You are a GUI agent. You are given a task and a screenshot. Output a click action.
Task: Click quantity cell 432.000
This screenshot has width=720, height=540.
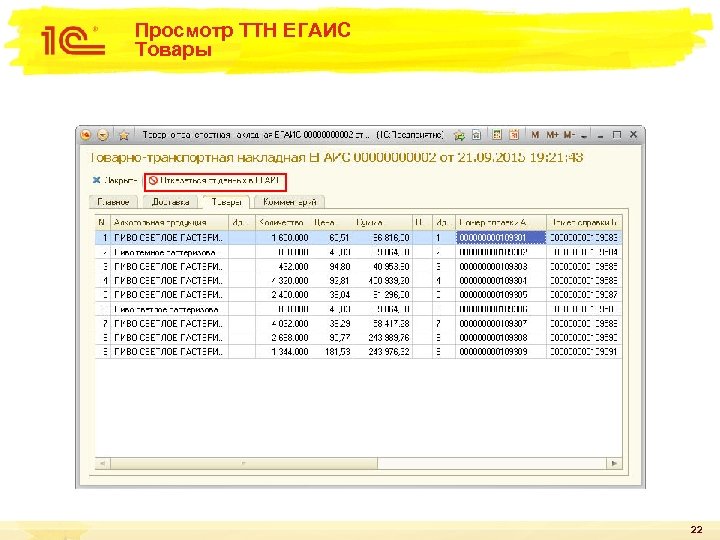click(283, 266)
